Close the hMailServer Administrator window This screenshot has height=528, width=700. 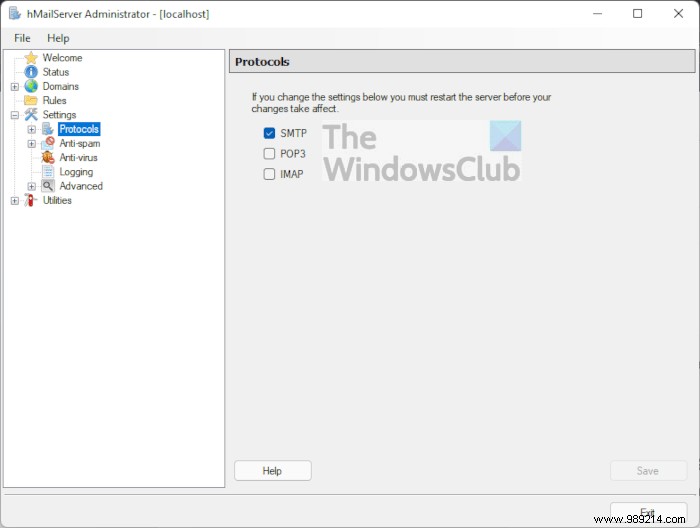pos(678,14)
